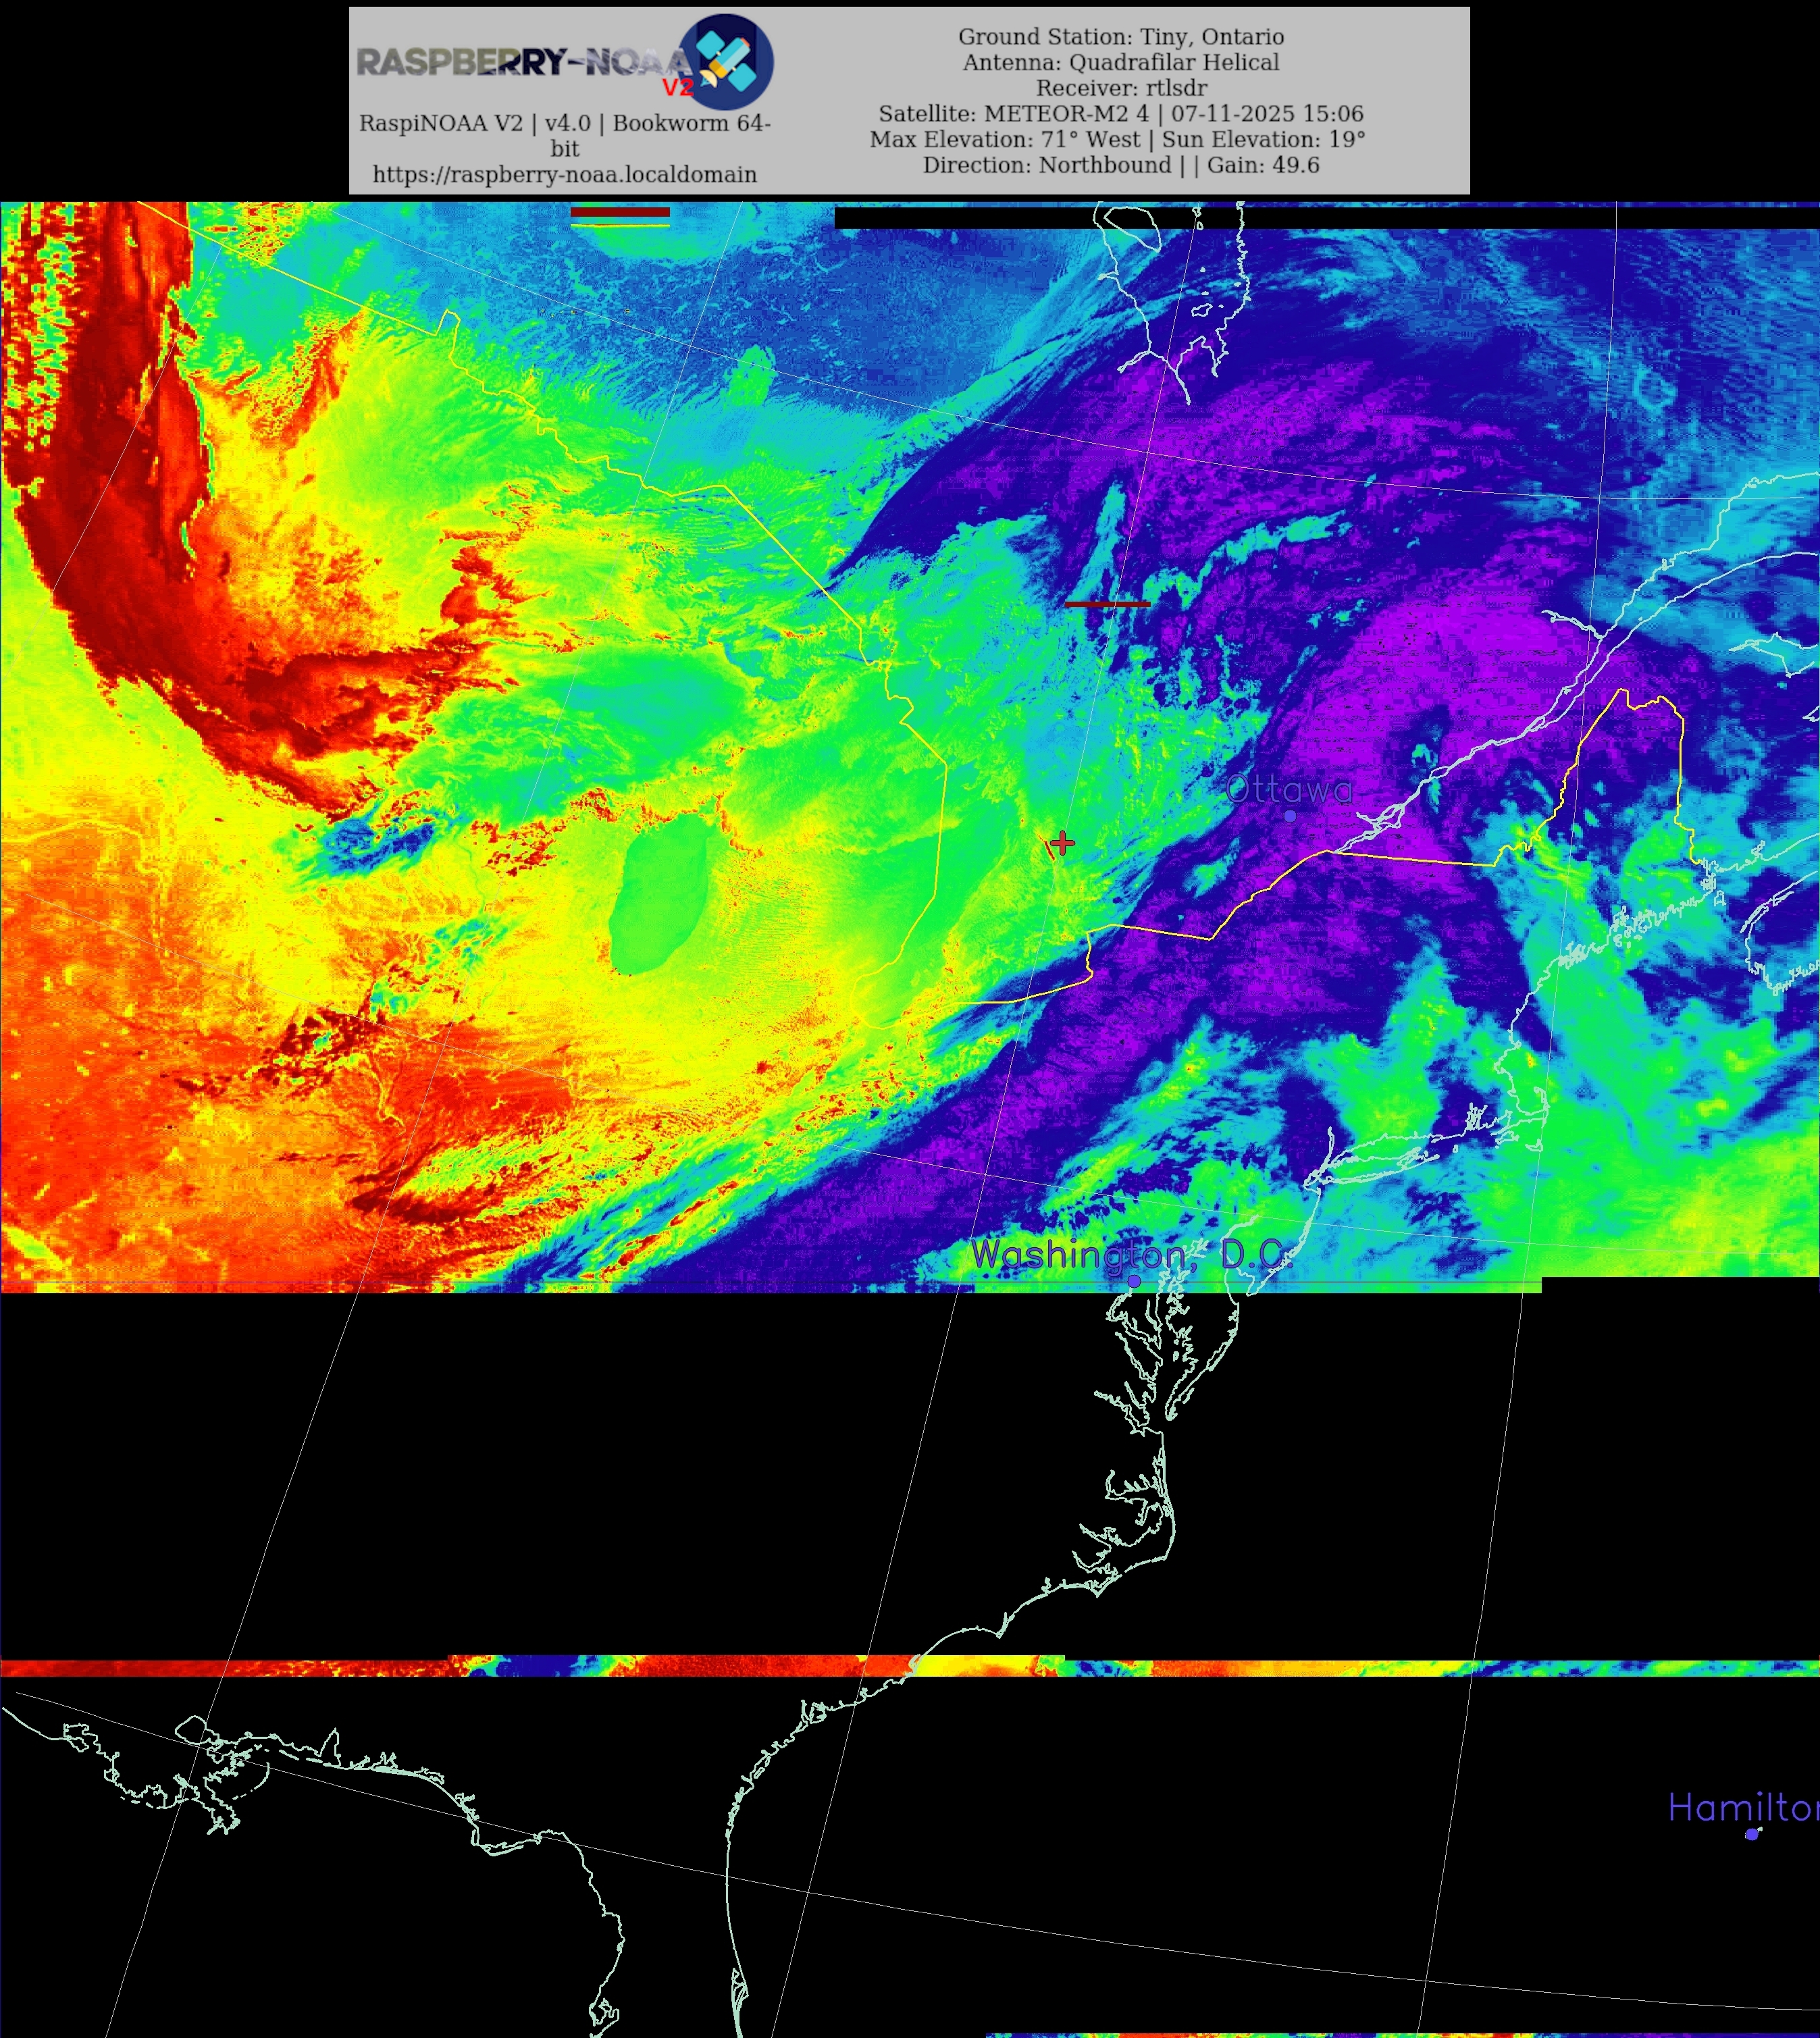This screenshot has width=1820, height=2038.
Task: Click the Ottawa city dot marker
Action: [x=1290, y=816]
